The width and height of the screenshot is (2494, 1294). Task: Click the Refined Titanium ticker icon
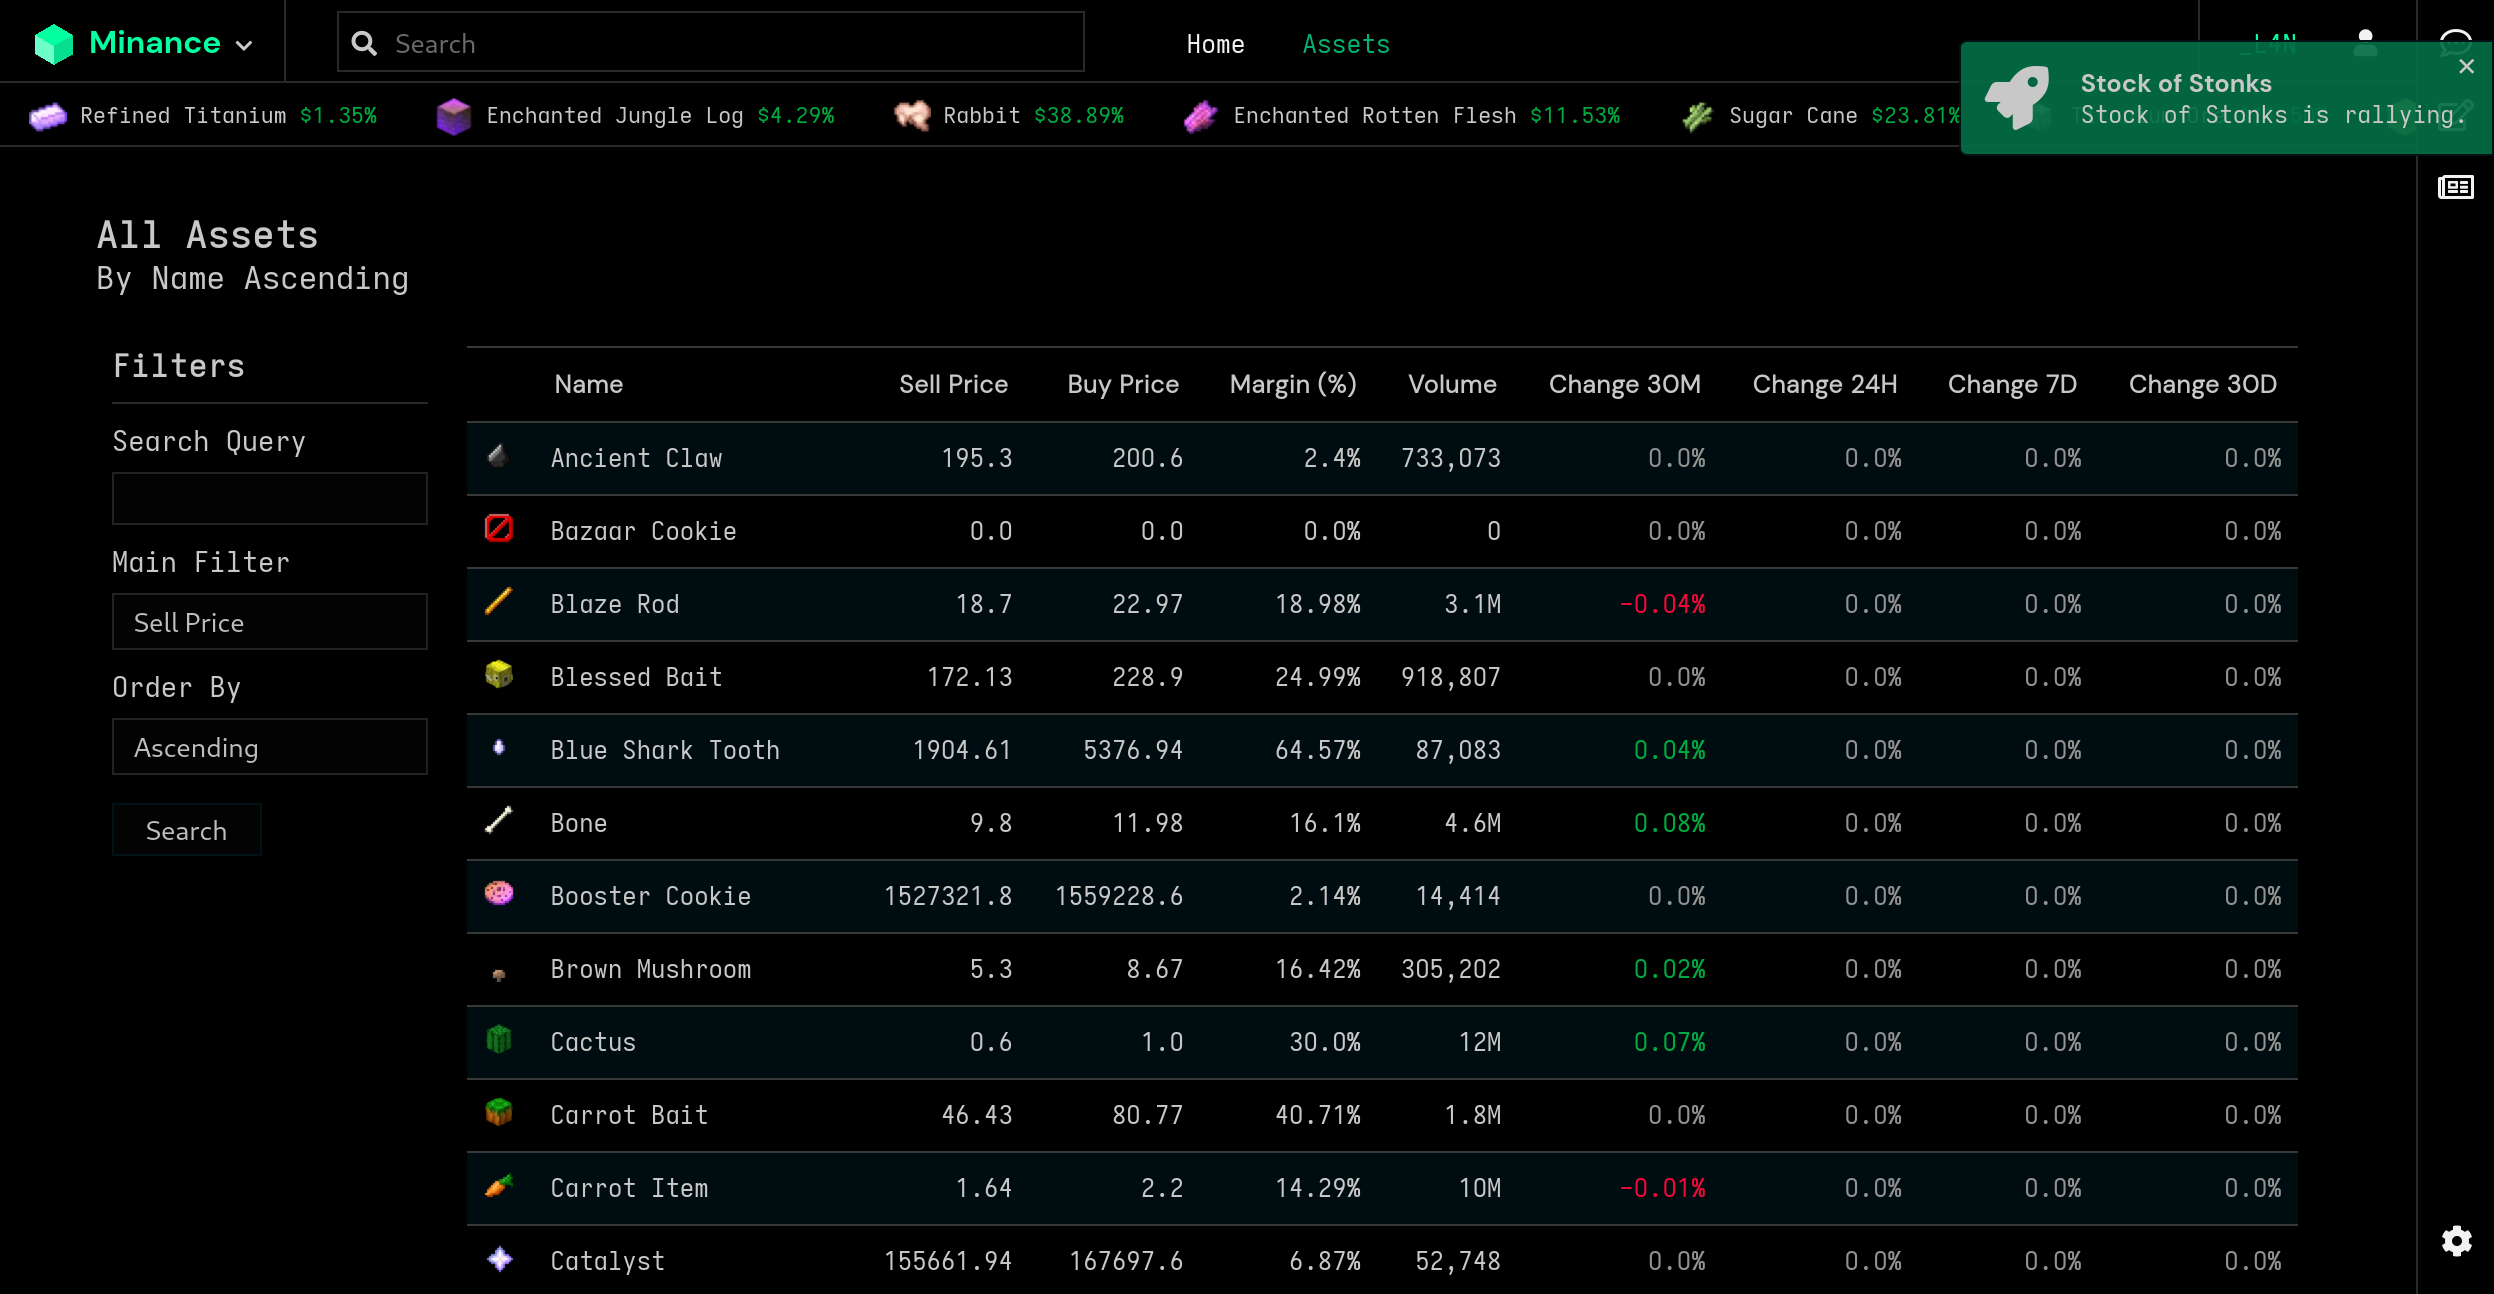(x=47, y=116)
